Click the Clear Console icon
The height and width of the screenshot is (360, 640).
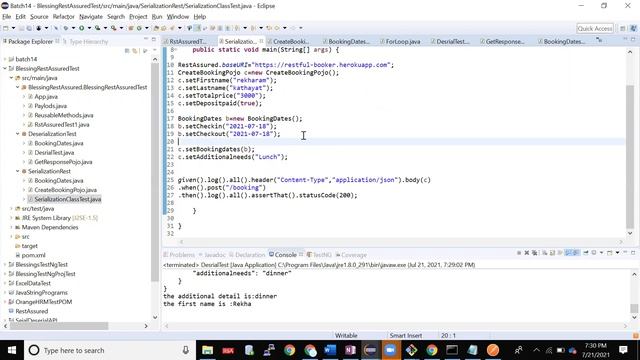coord(544,253)
